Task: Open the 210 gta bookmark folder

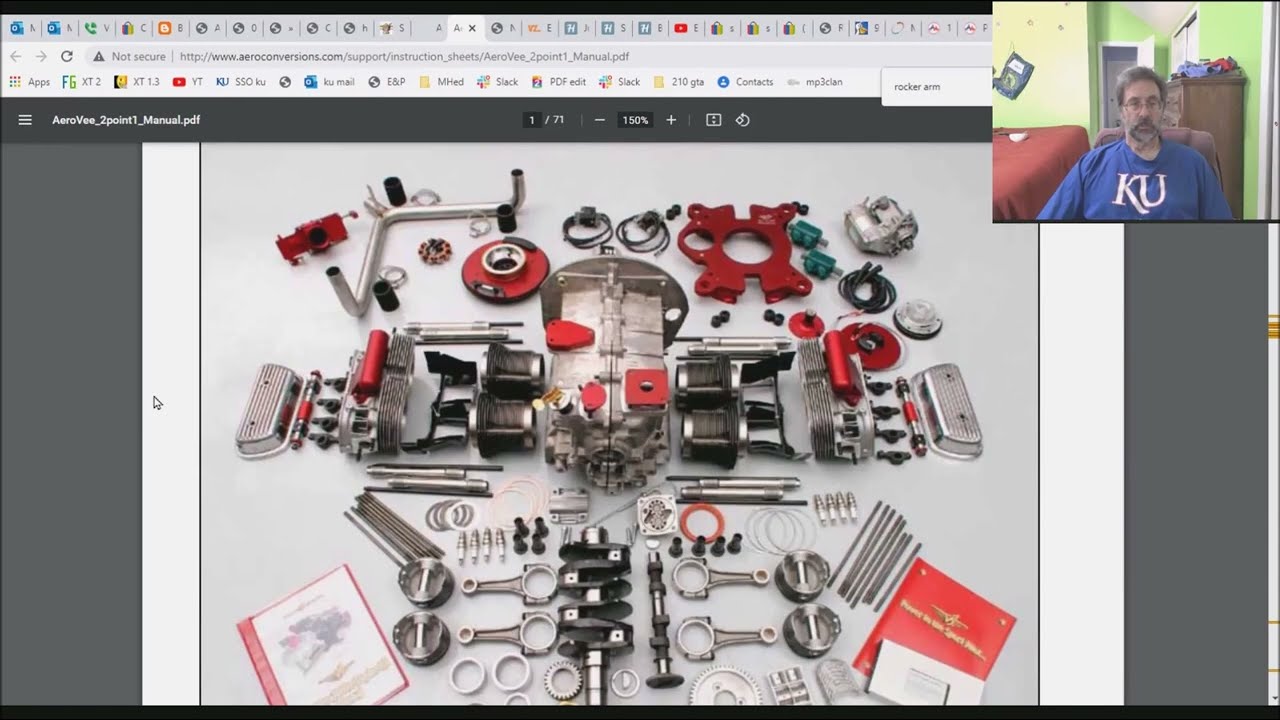Action: 678,82
